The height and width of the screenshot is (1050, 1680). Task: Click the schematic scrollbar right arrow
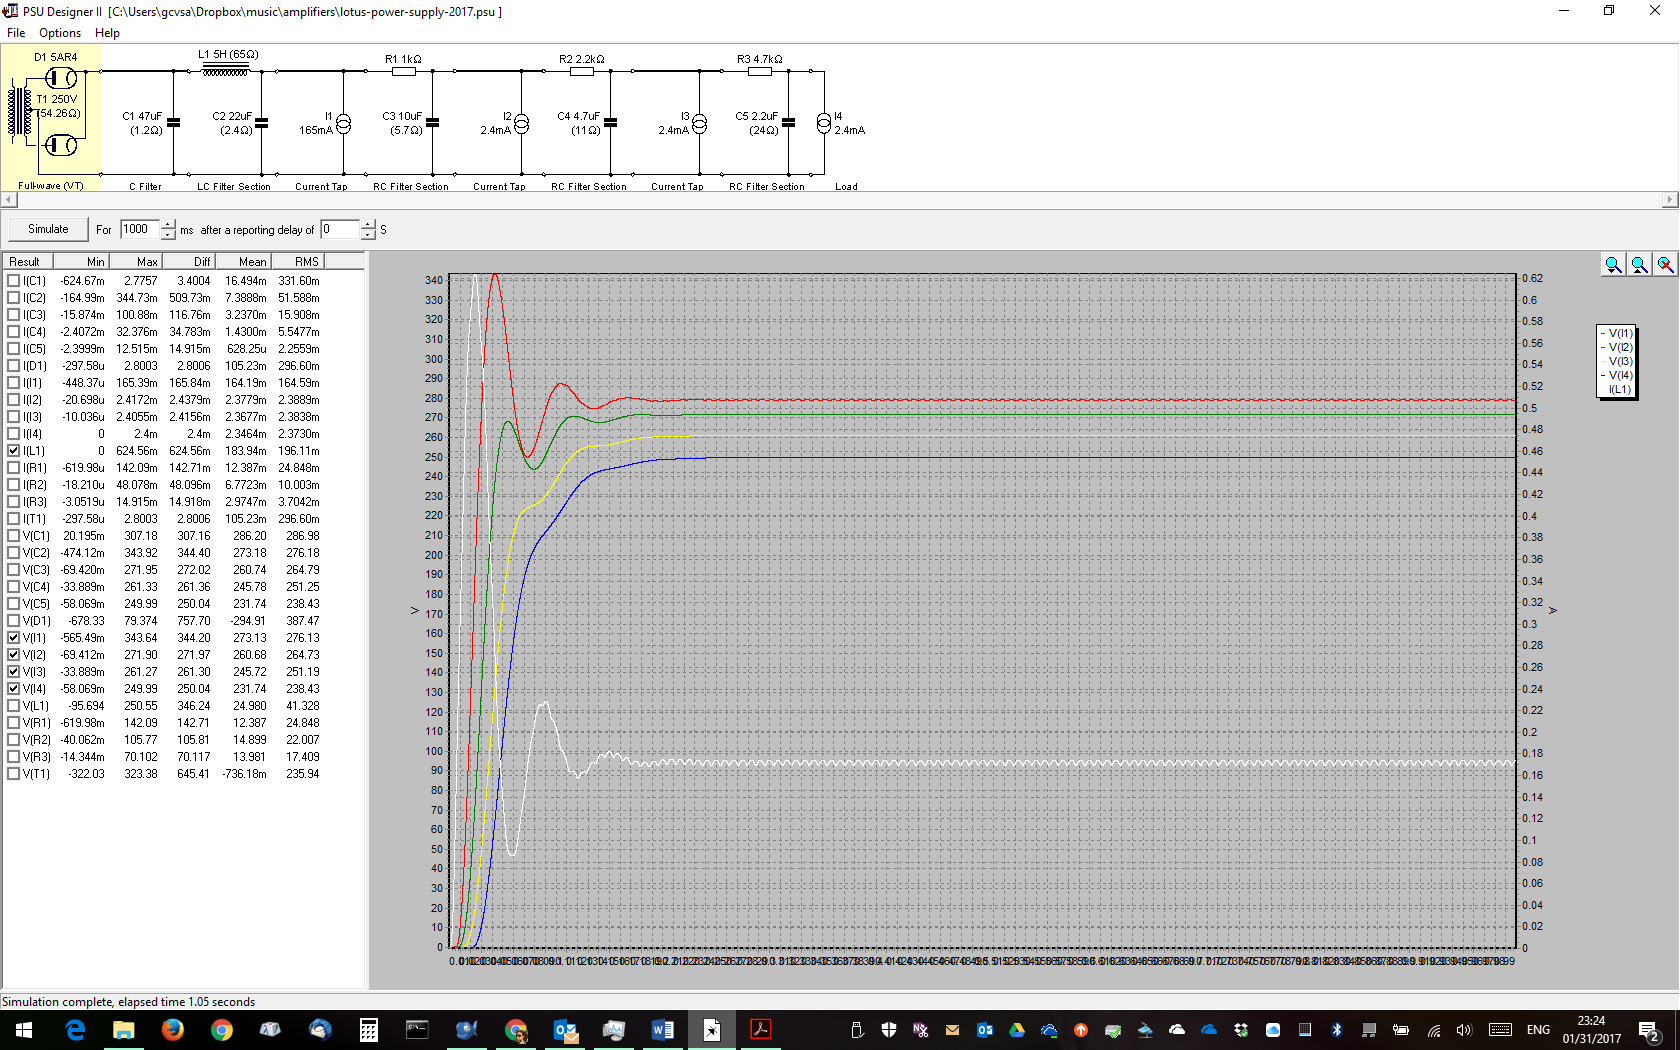click(1670, 200)
